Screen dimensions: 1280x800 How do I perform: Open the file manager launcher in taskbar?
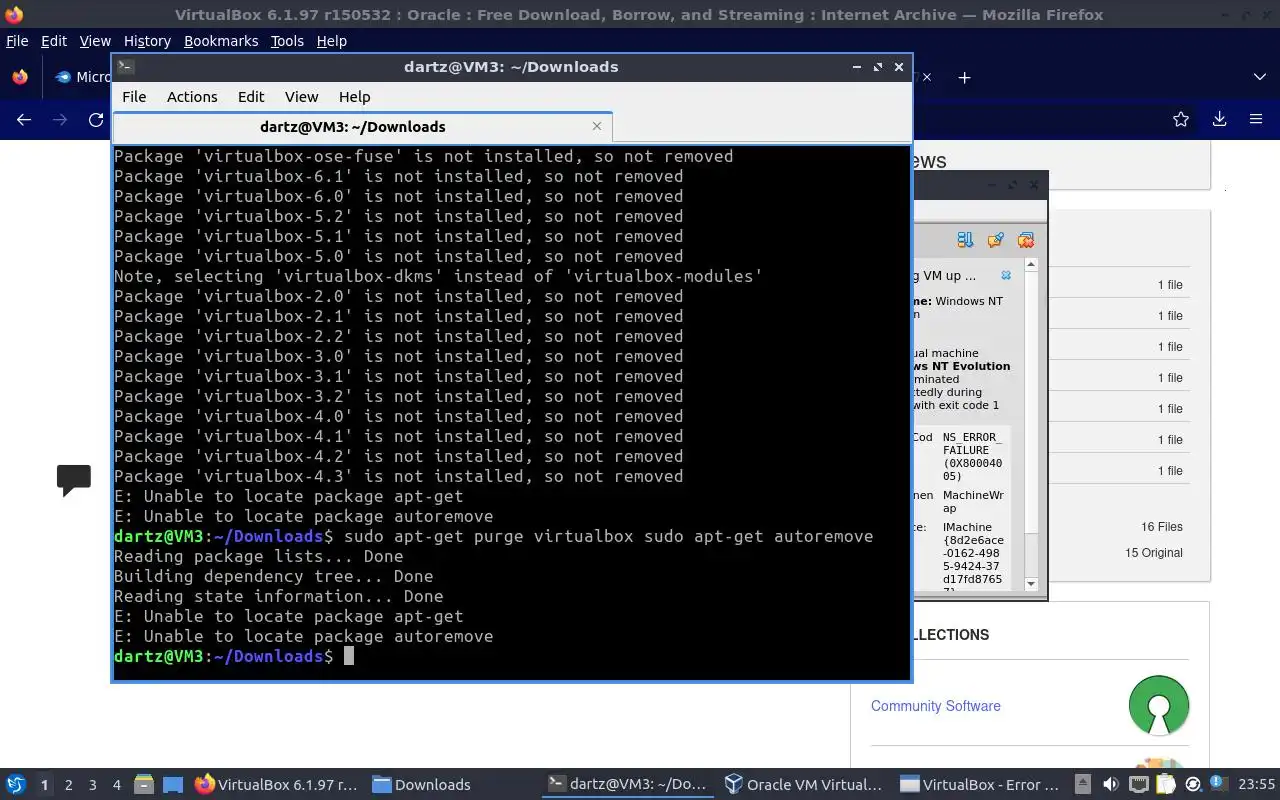tap(143, 785)
